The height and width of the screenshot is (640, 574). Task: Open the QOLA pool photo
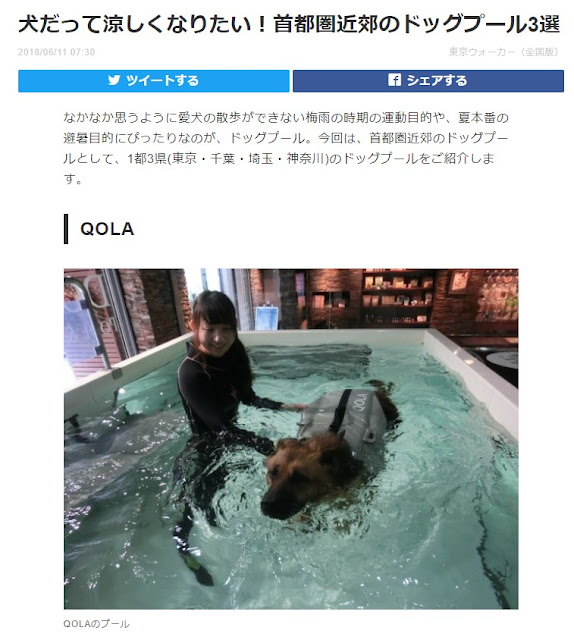pyautogui.click(x=291, y=439)
